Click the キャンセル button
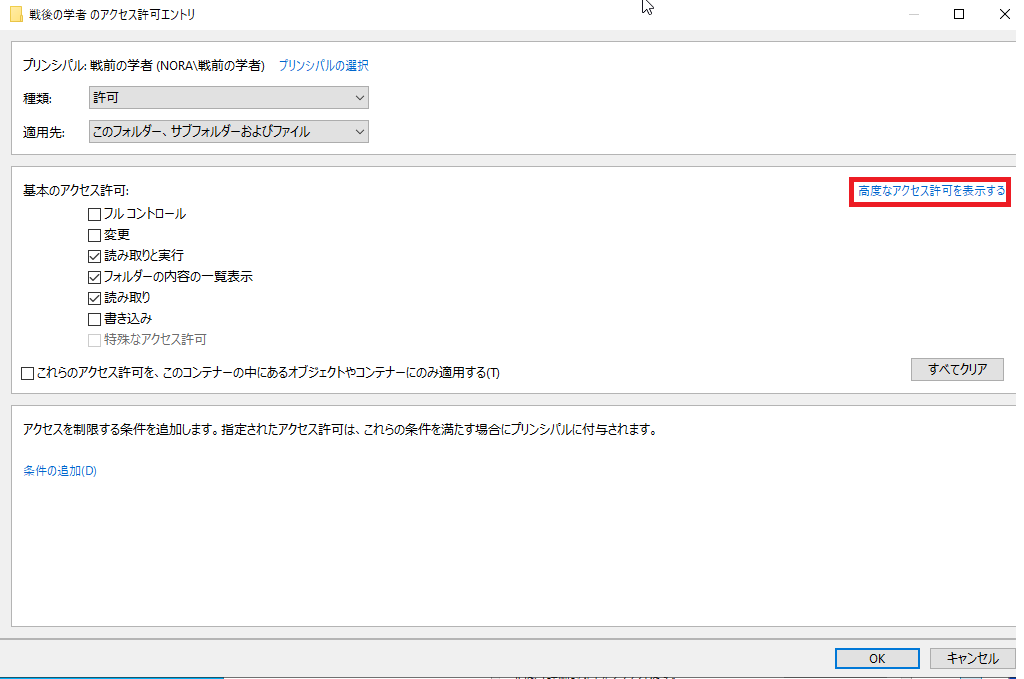The width and height of the screenshot is (1024, 679). coord(972,658)
